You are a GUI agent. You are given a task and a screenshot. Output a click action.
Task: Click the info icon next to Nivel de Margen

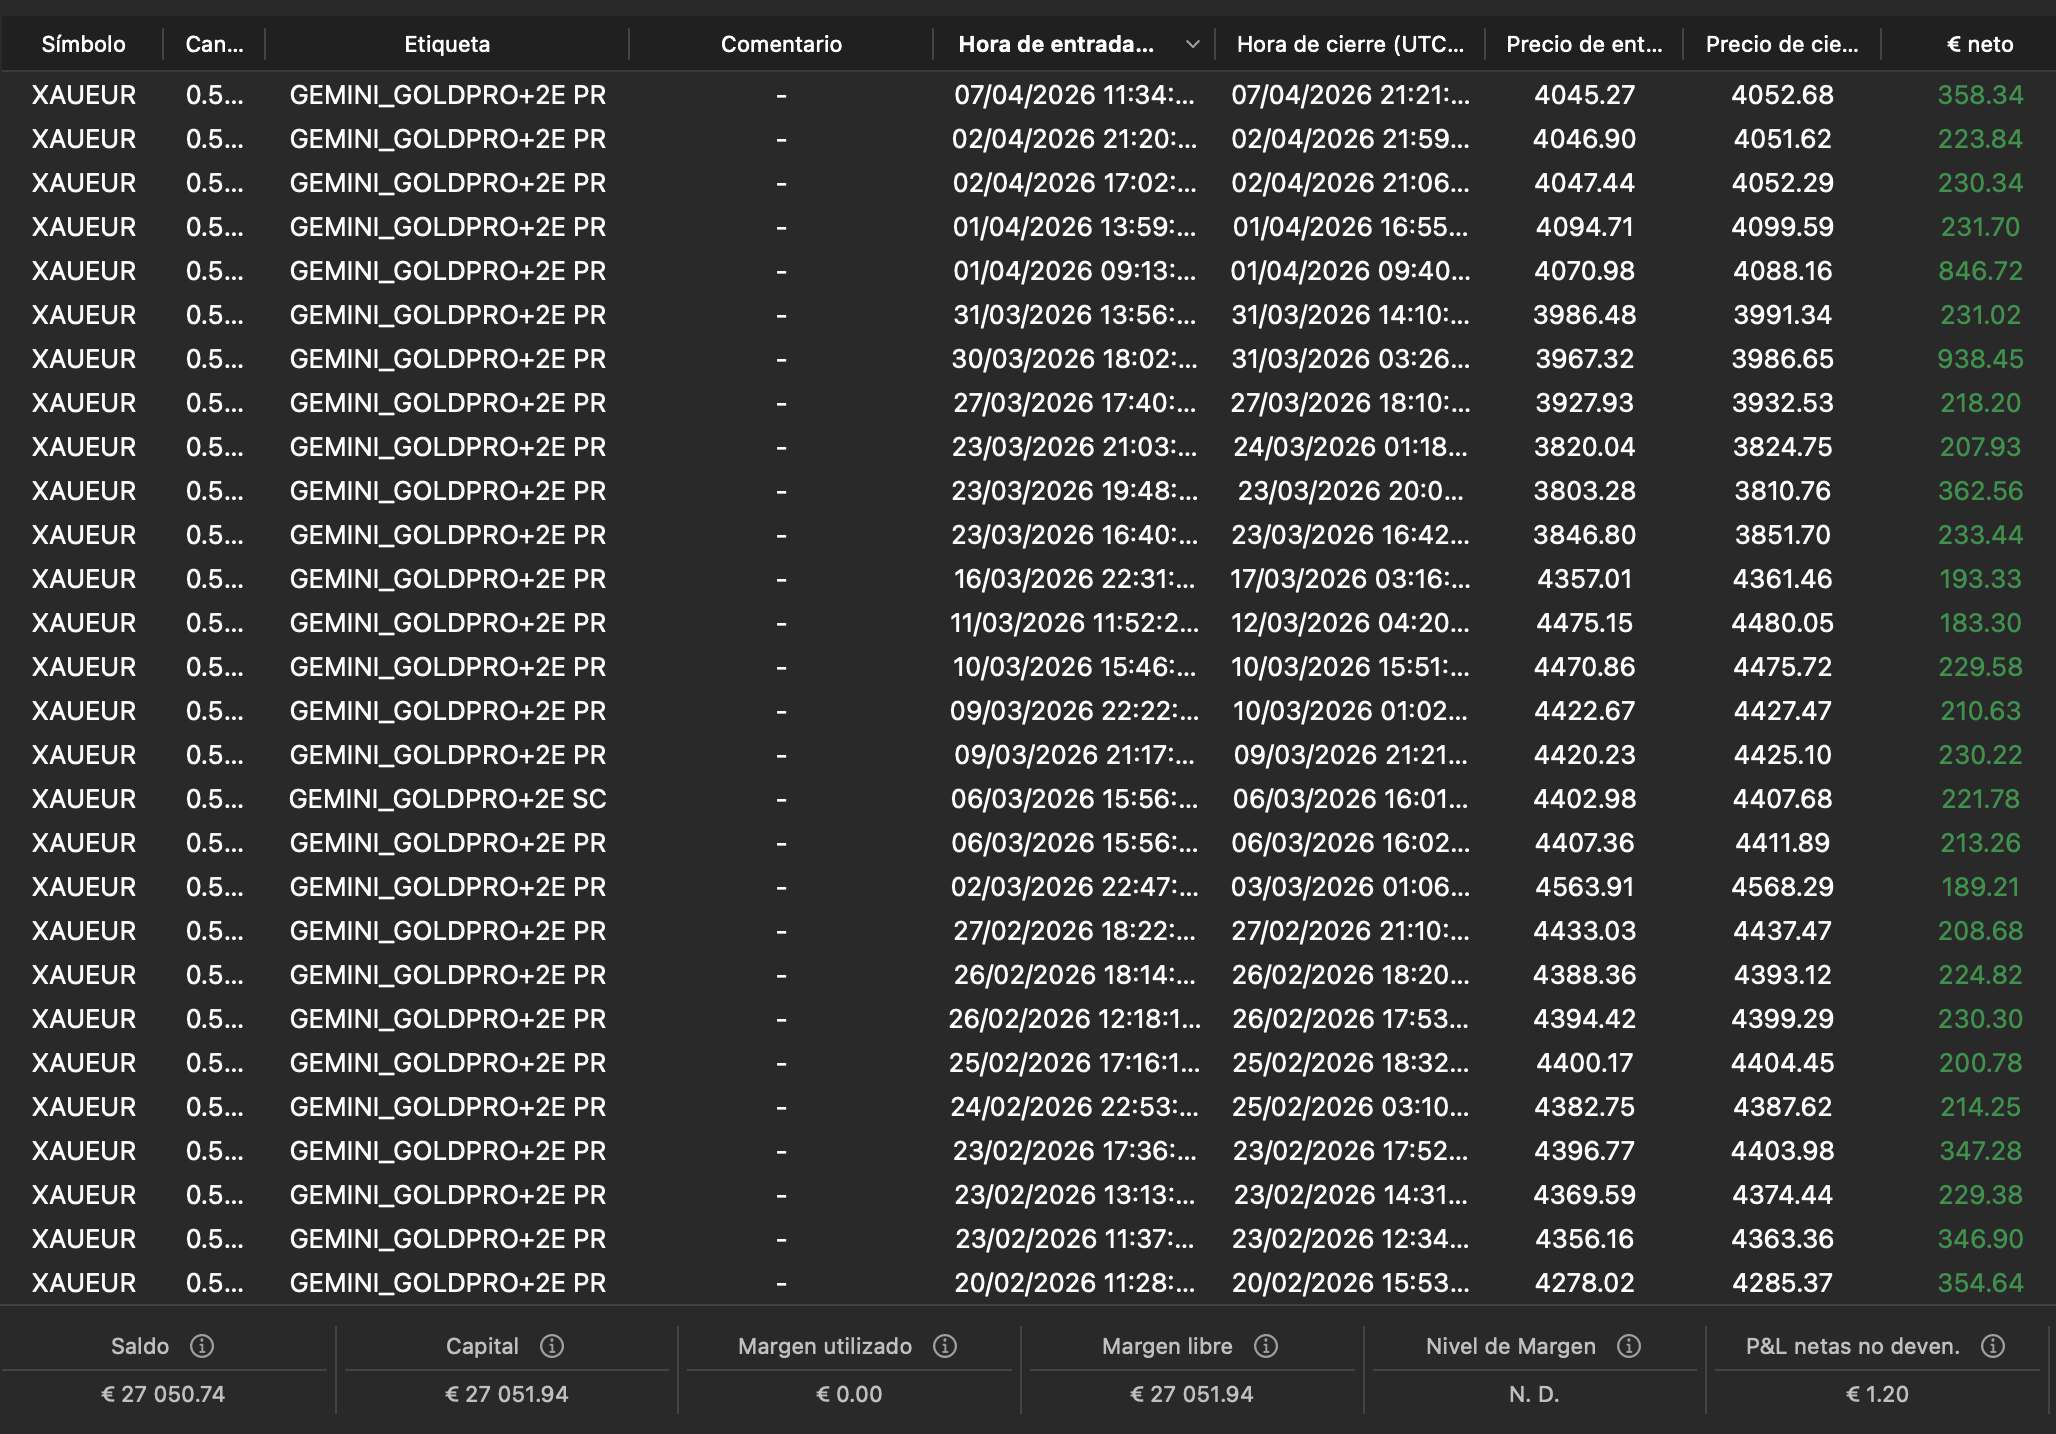[x=1630, y=1346]
